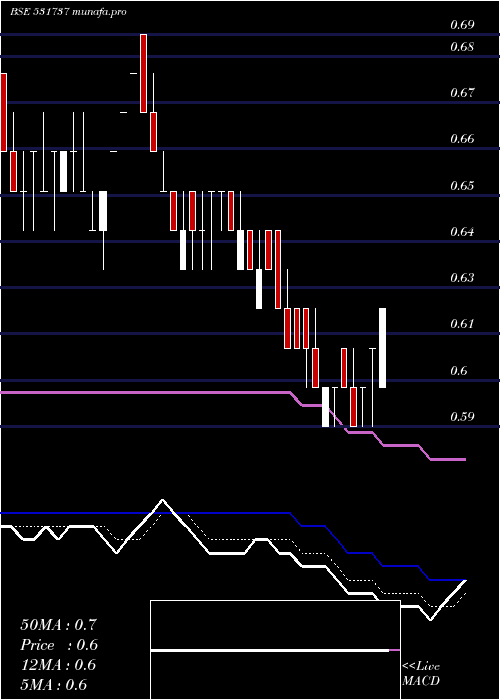The width and height of the screenshot is (500, 700).
Task: Click the 0.66 price axis label
Action: [462, 139]
